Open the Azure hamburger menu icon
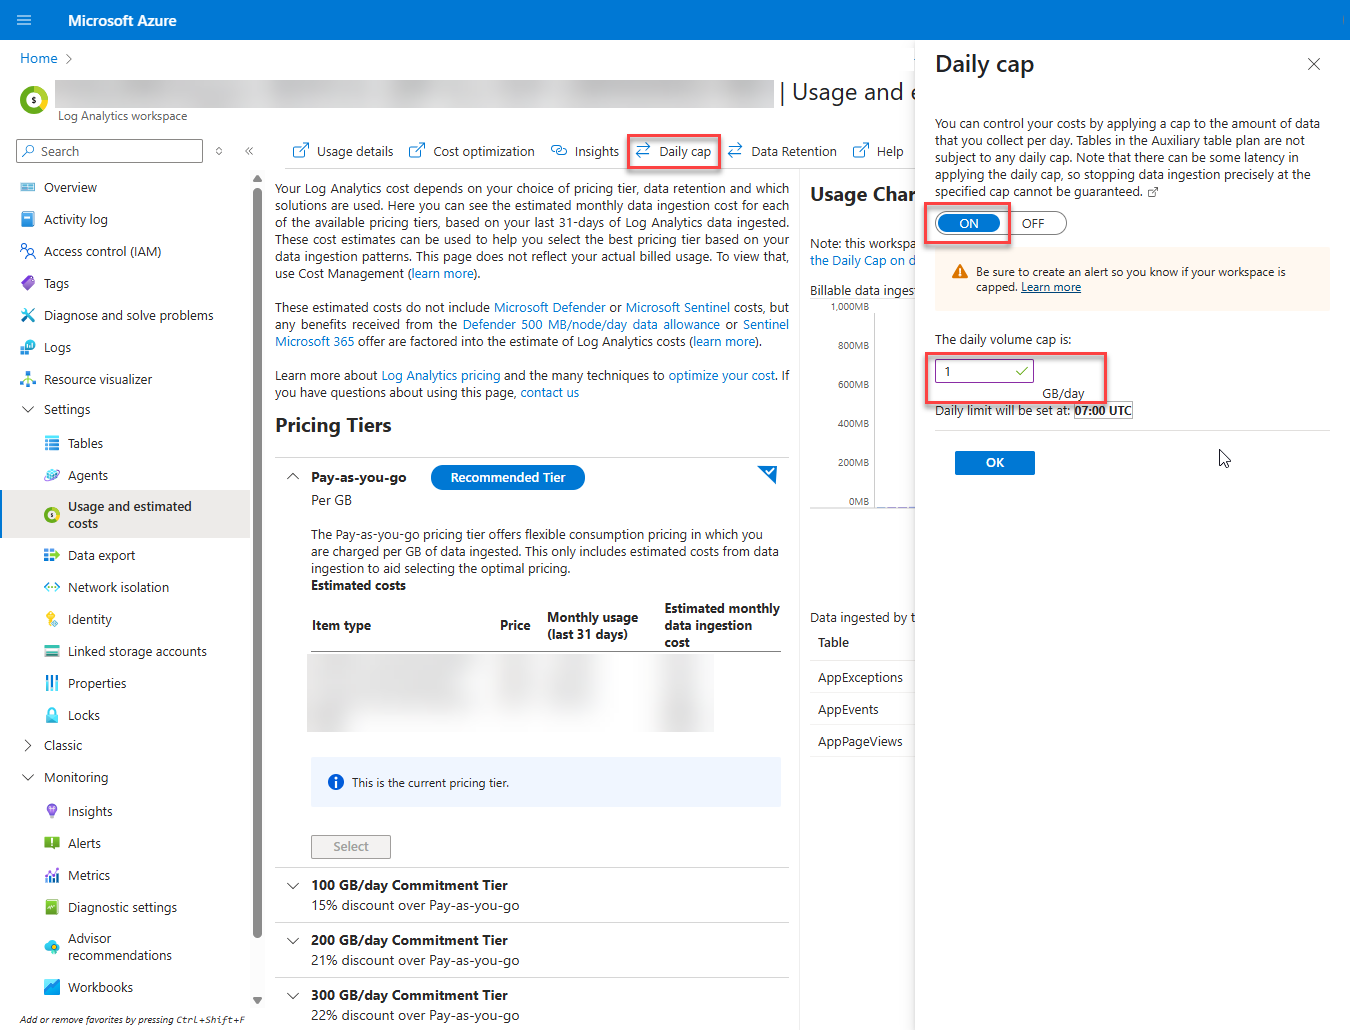 (24, 20)
